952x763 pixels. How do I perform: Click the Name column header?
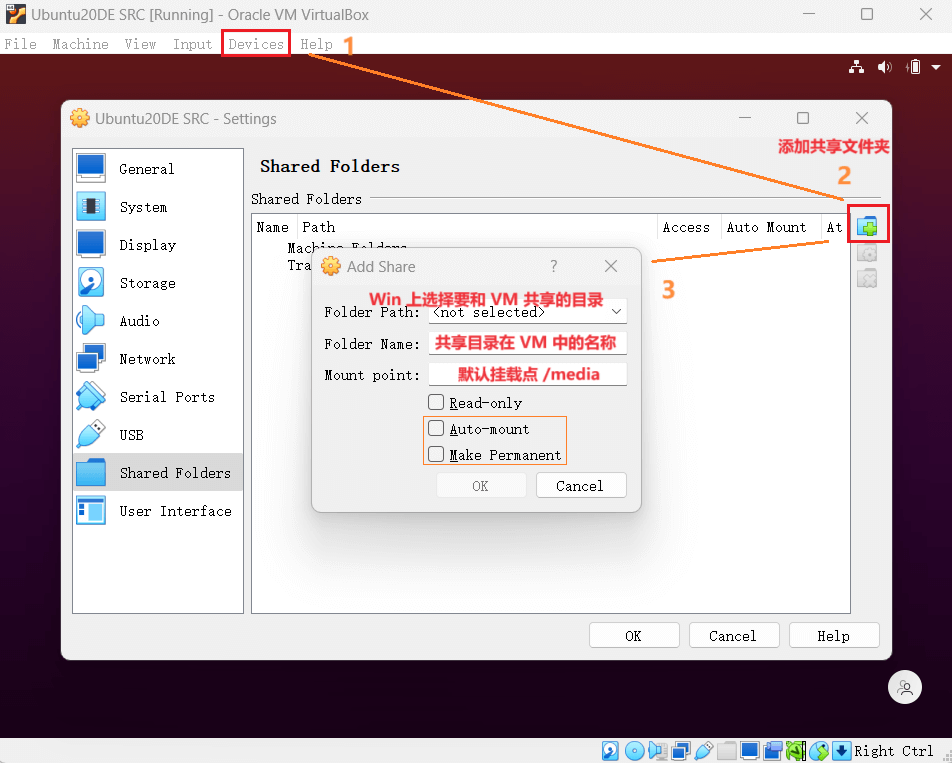tap(273, 227)
